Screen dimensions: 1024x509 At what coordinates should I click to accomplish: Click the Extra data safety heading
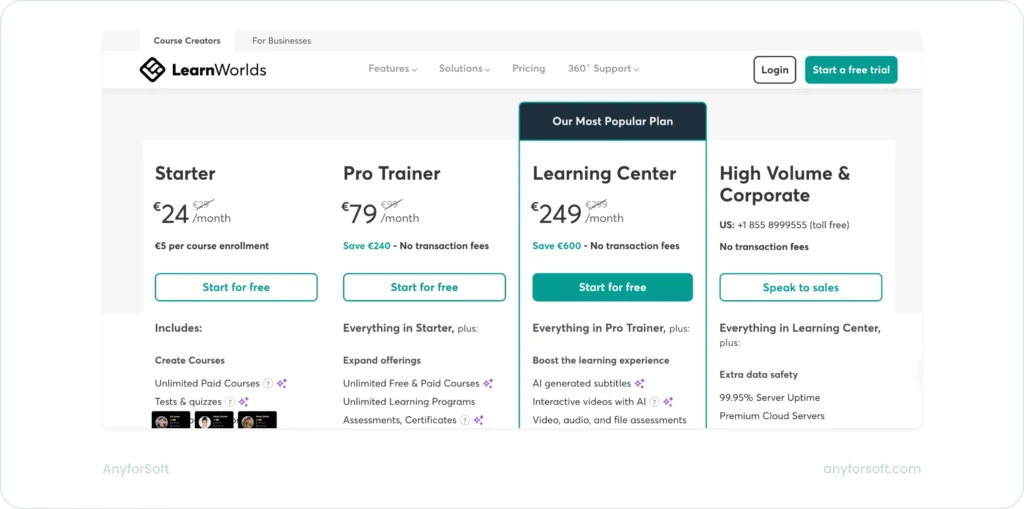point(758,375)
